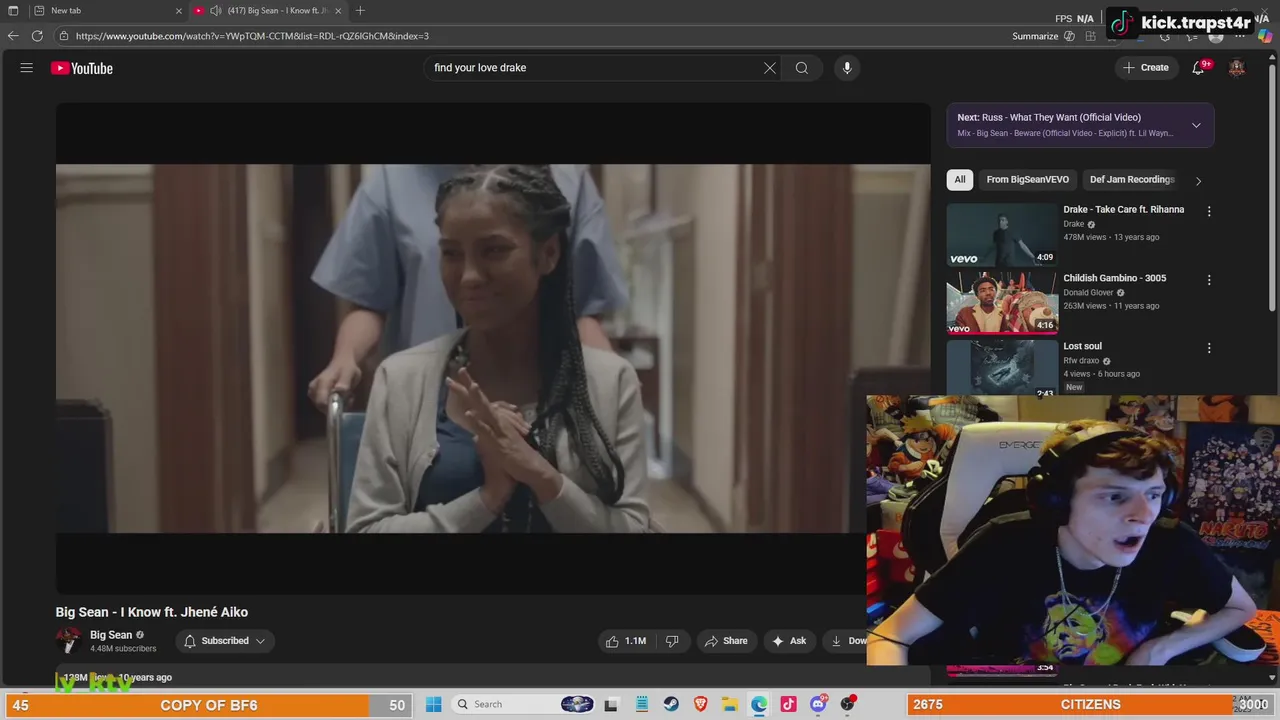The image size is (1280, 720).
Task: Open the browser tab actions menu
Action: [13, 11]
